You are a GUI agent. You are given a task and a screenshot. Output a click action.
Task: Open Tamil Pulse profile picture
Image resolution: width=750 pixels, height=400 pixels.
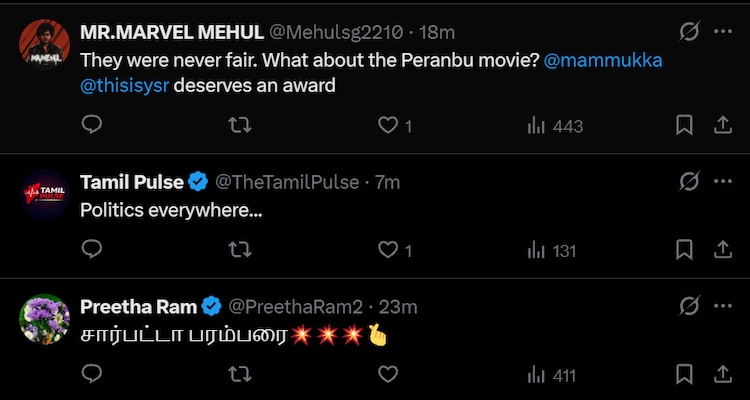point(44,193)
